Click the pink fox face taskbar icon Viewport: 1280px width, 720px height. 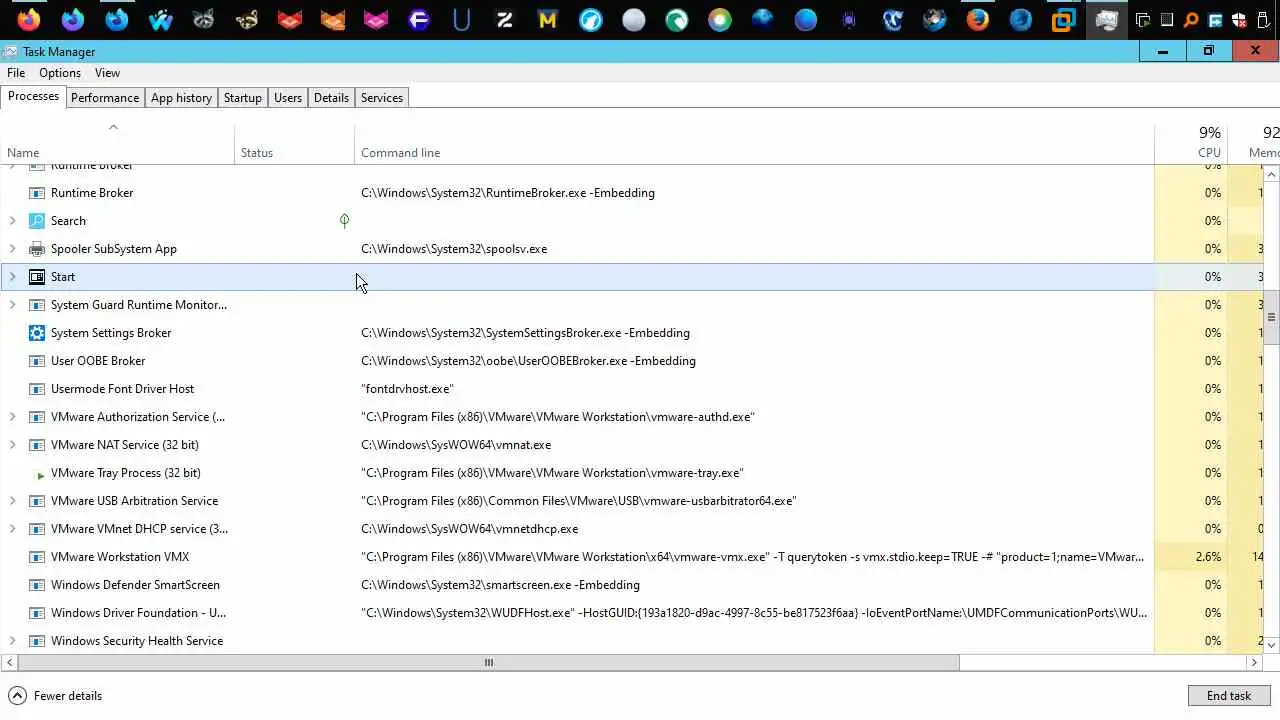pyautogui.click(x=376, y=19)
